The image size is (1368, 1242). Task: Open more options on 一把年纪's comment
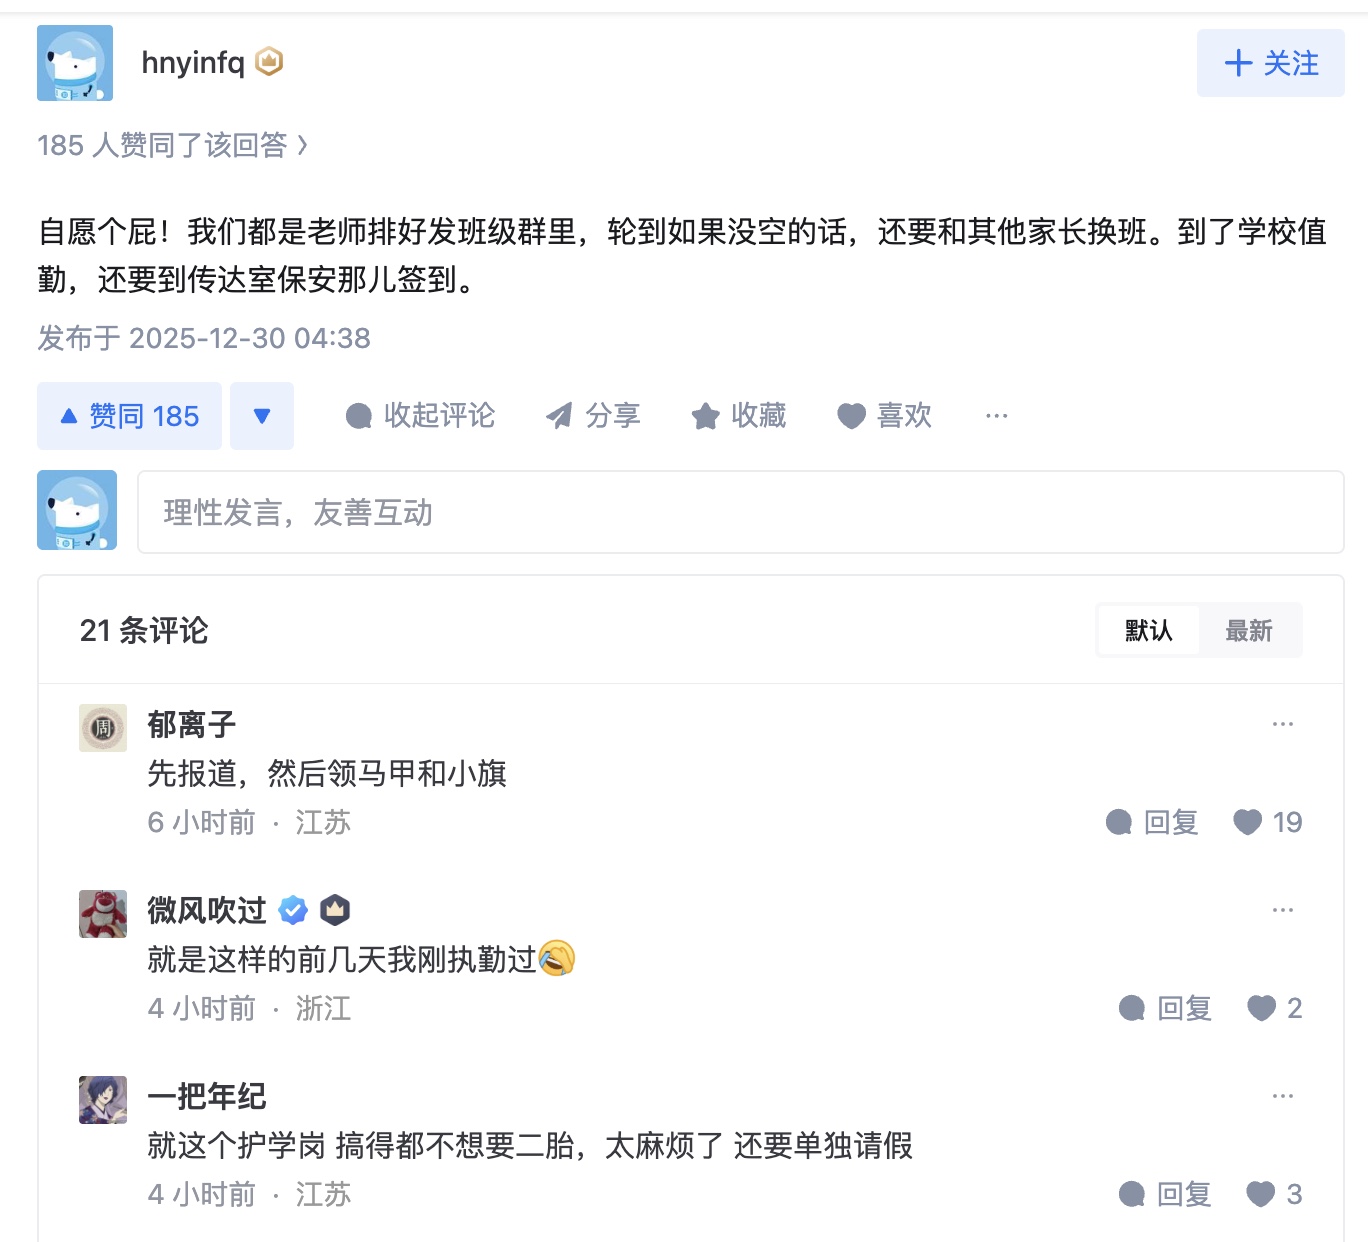click(1282, 1096)
